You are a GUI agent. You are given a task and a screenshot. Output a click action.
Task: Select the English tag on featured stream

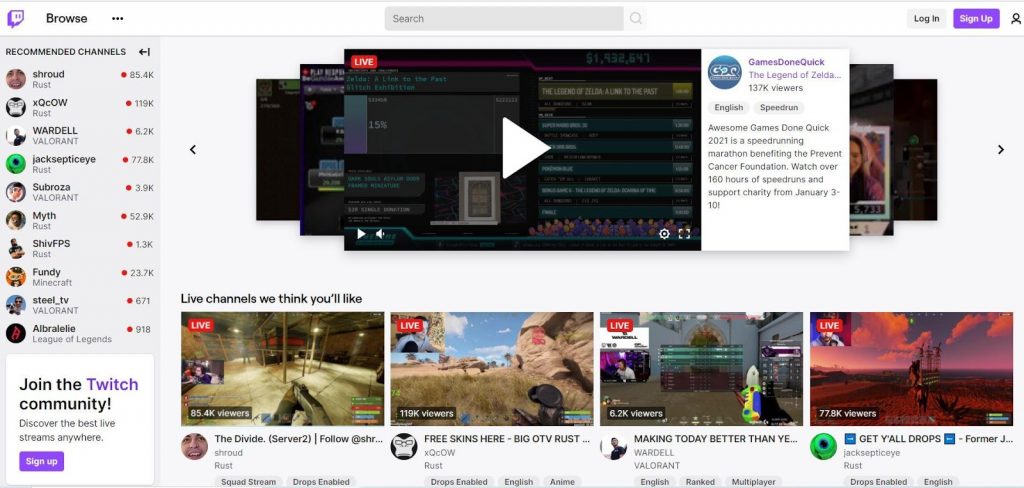coord(729,107)
